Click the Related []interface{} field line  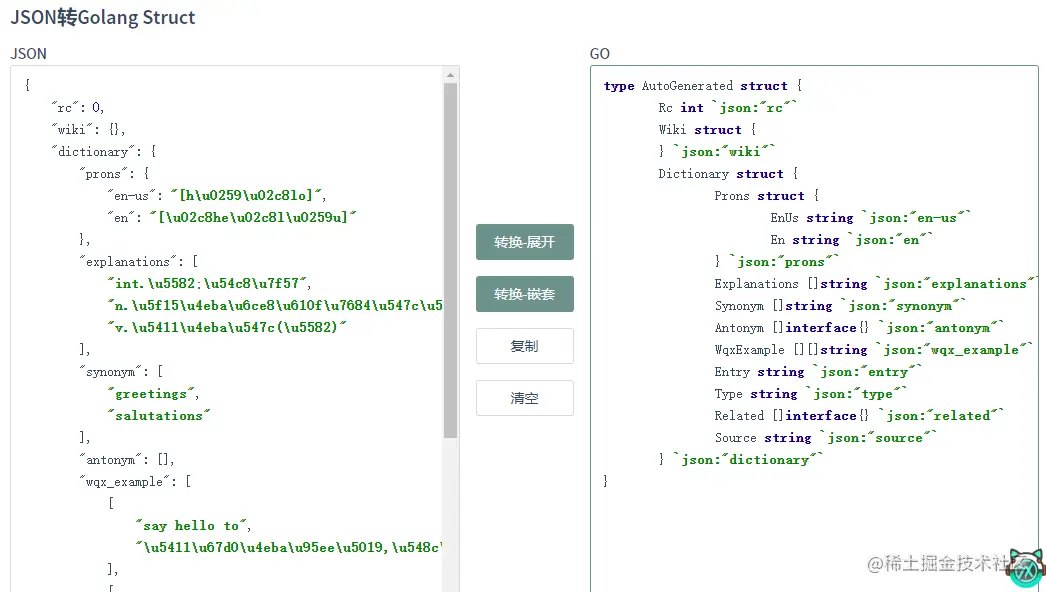coord(859,416)
